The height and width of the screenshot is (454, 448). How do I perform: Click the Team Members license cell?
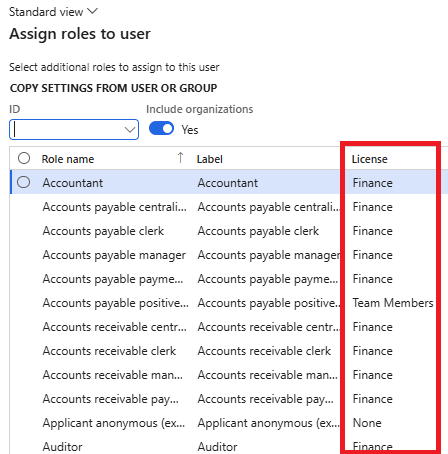point(393,303)
